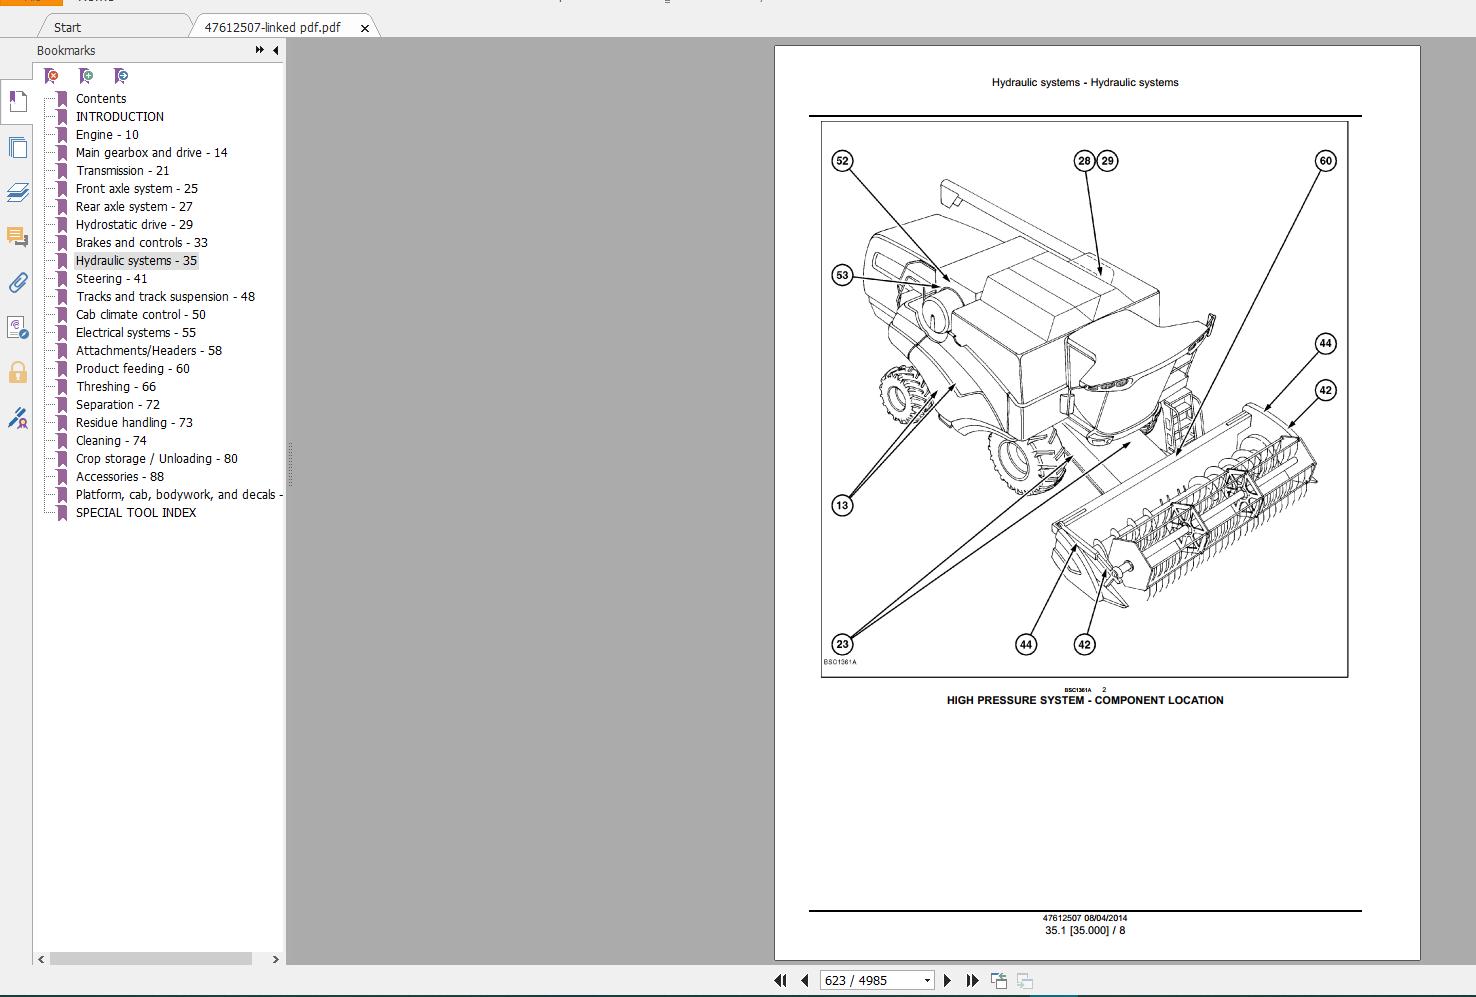Collapse the Bookmarks panel with left arrow
Viewport: 1476px width, 997px height.
pyautogui.click(x=276, y=50)
